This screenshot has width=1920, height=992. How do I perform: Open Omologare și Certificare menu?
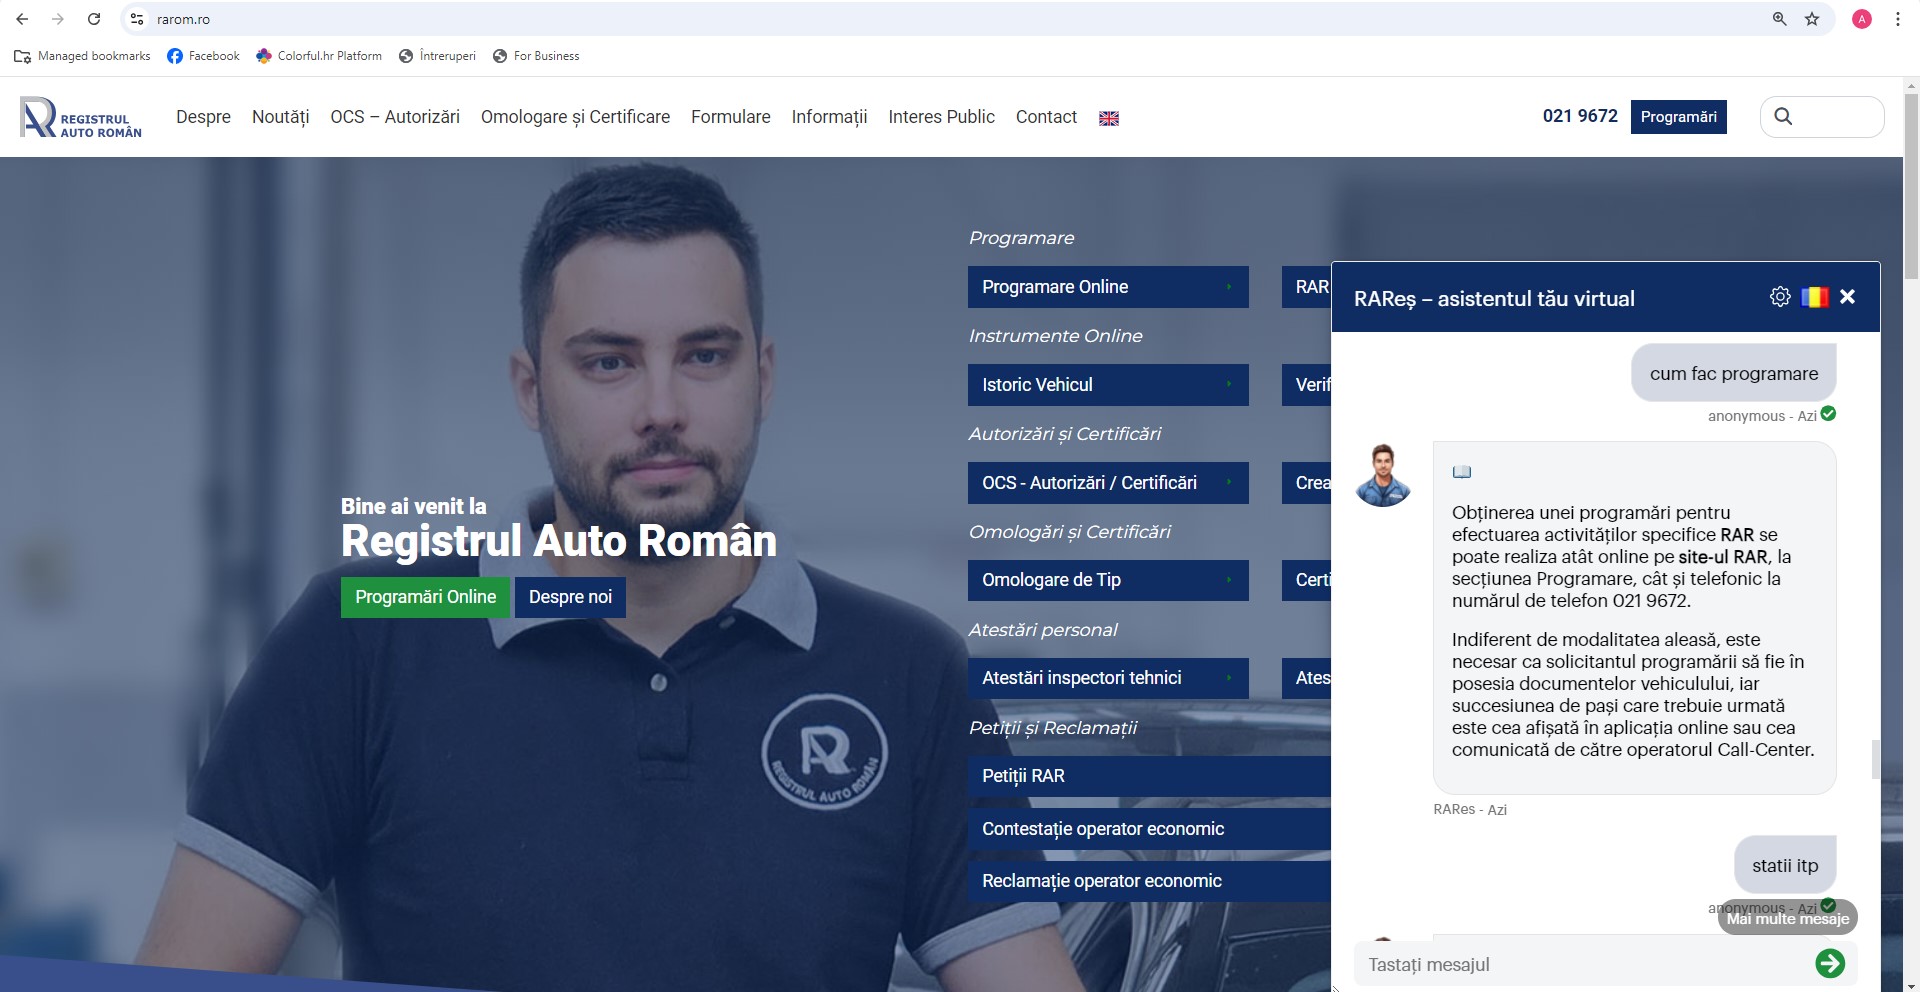[x=575, y=117]
